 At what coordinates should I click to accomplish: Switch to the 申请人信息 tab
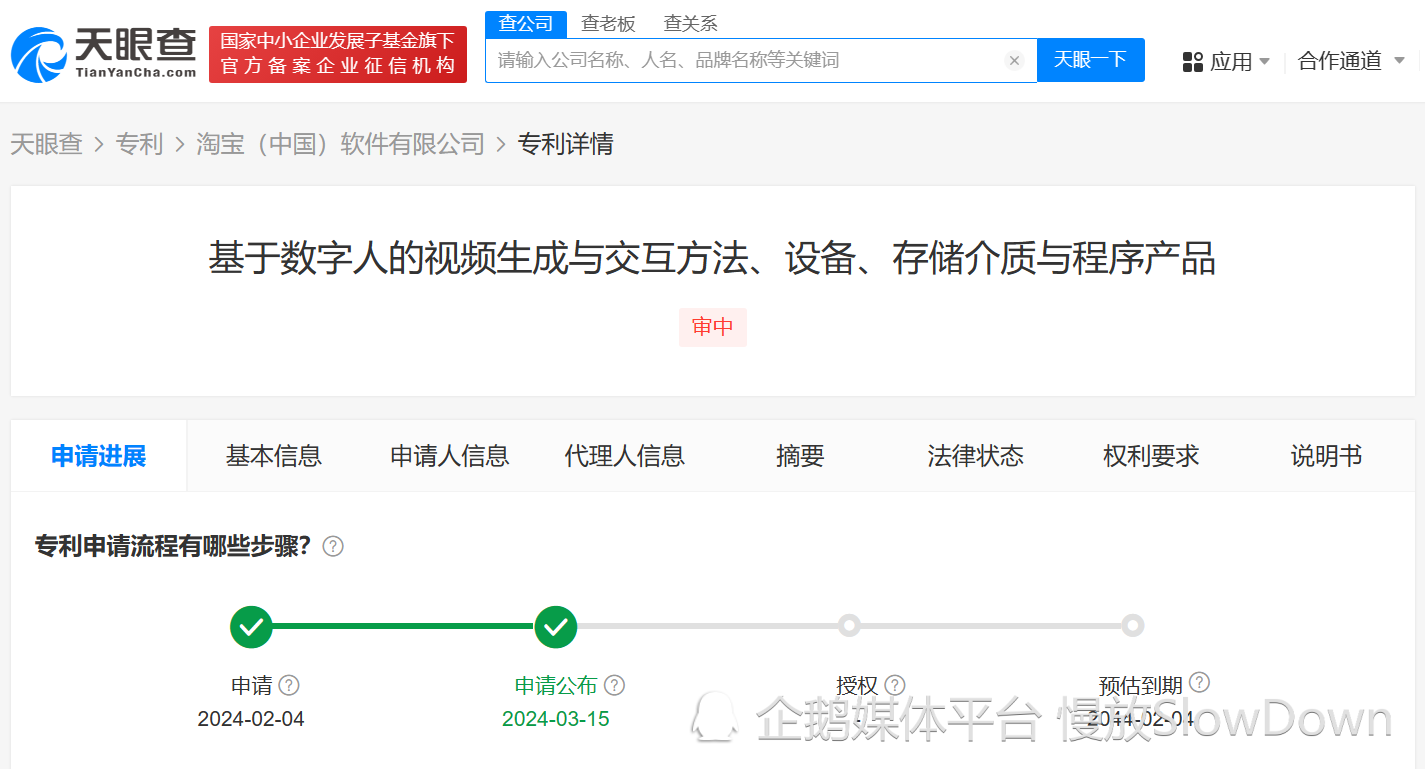pos(450,456)
